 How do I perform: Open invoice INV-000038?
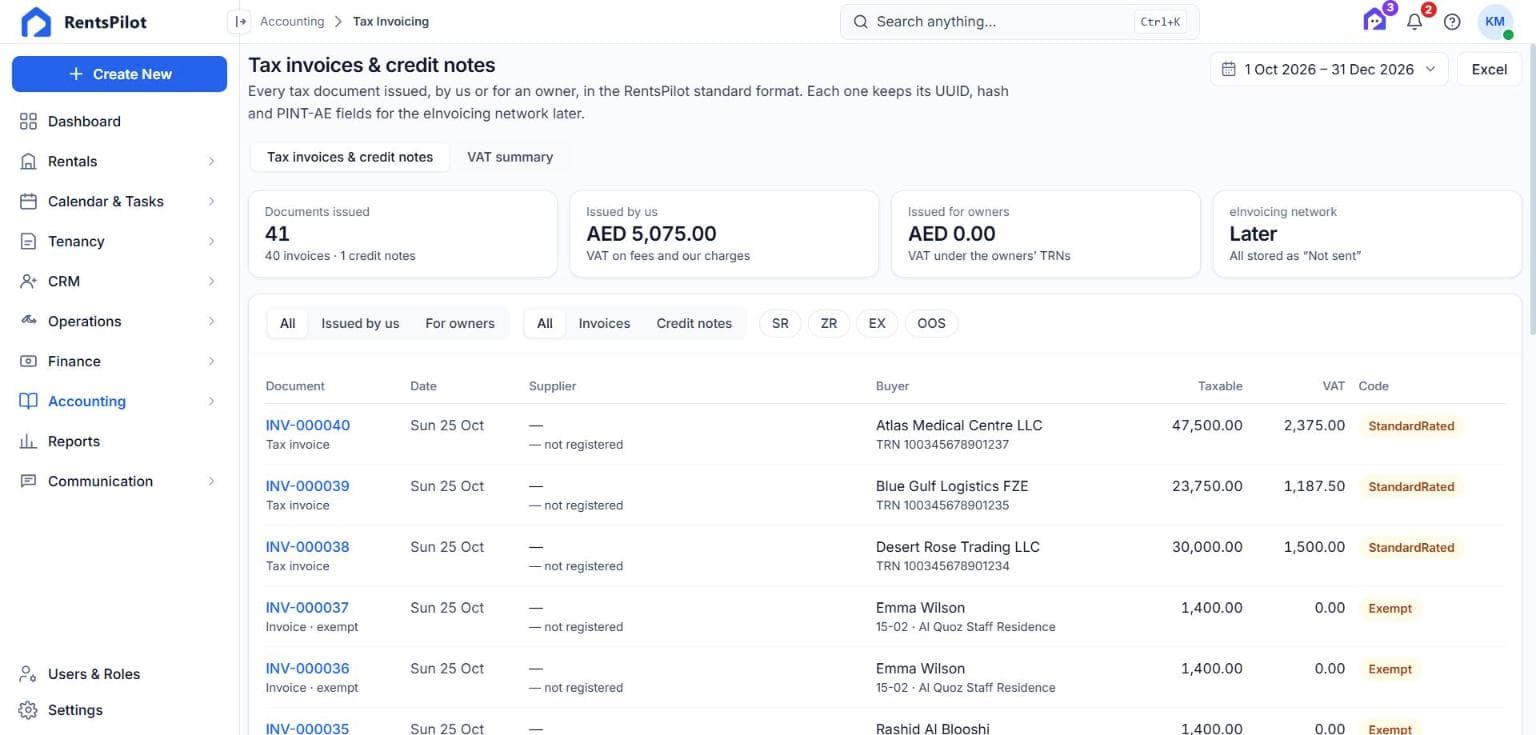pos(308,547)
